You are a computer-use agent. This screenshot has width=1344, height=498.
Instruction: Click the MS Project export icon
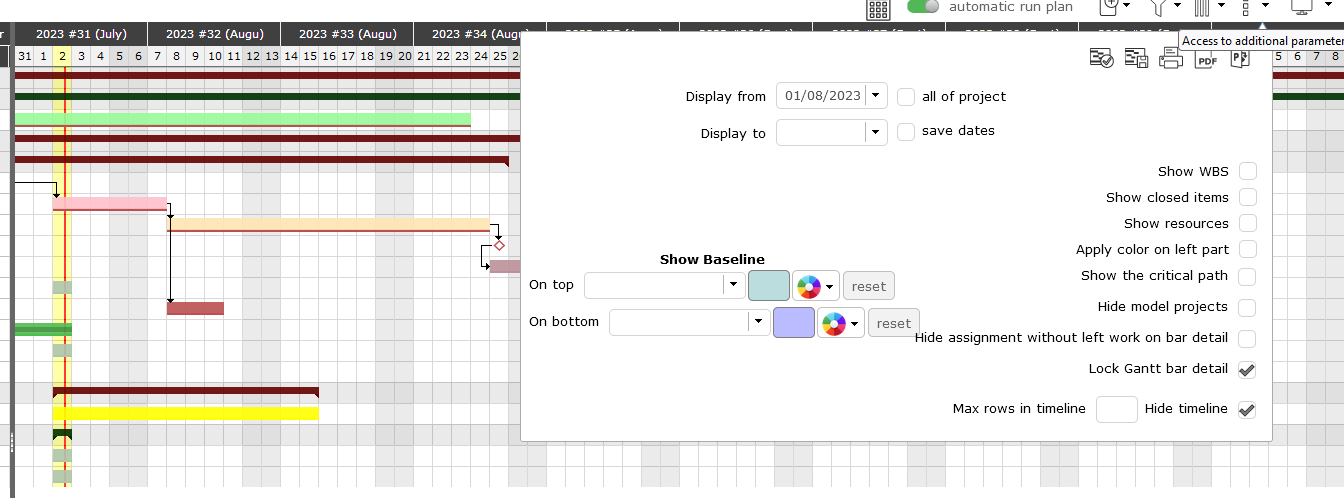pos(1240,59)
